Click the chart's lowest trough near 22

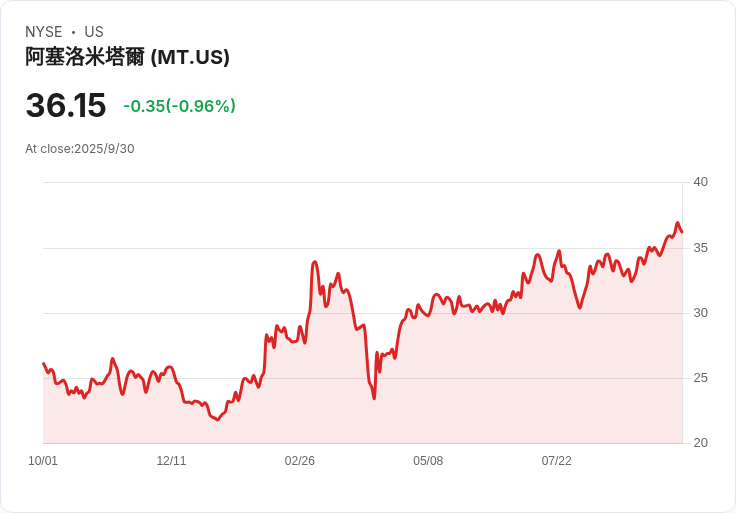tap(217, 419)
